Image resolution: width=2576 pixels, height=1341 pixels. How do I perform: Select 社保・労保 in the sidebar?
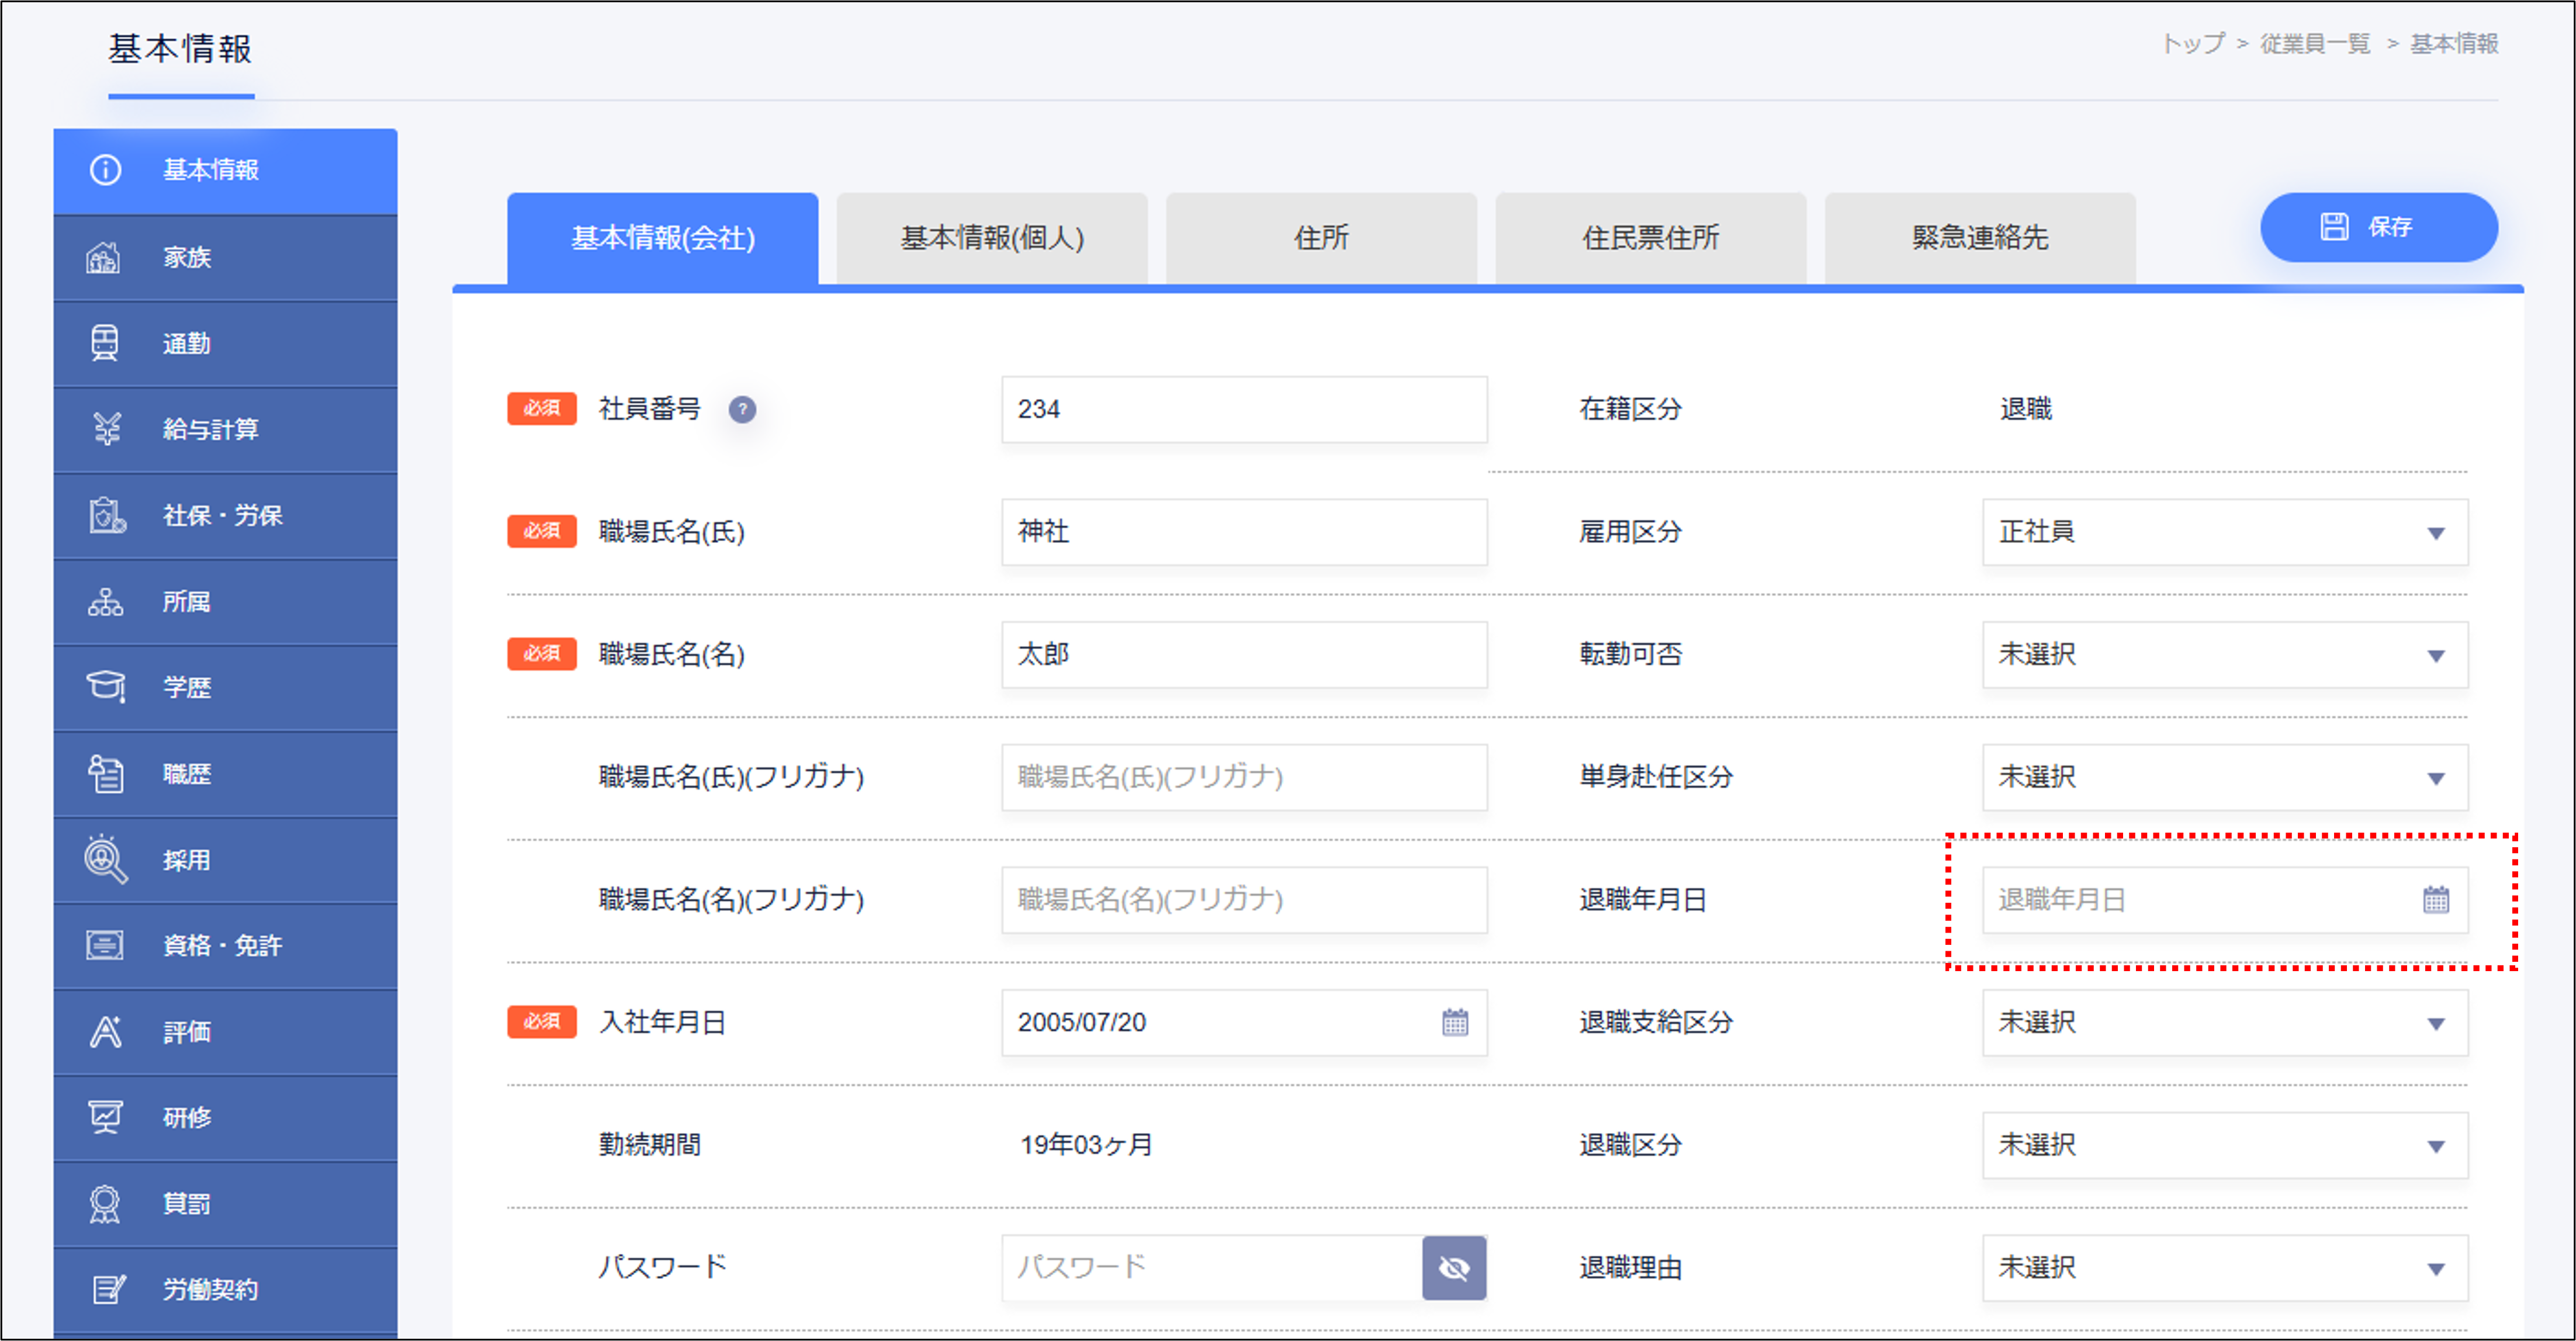point(222,515)
